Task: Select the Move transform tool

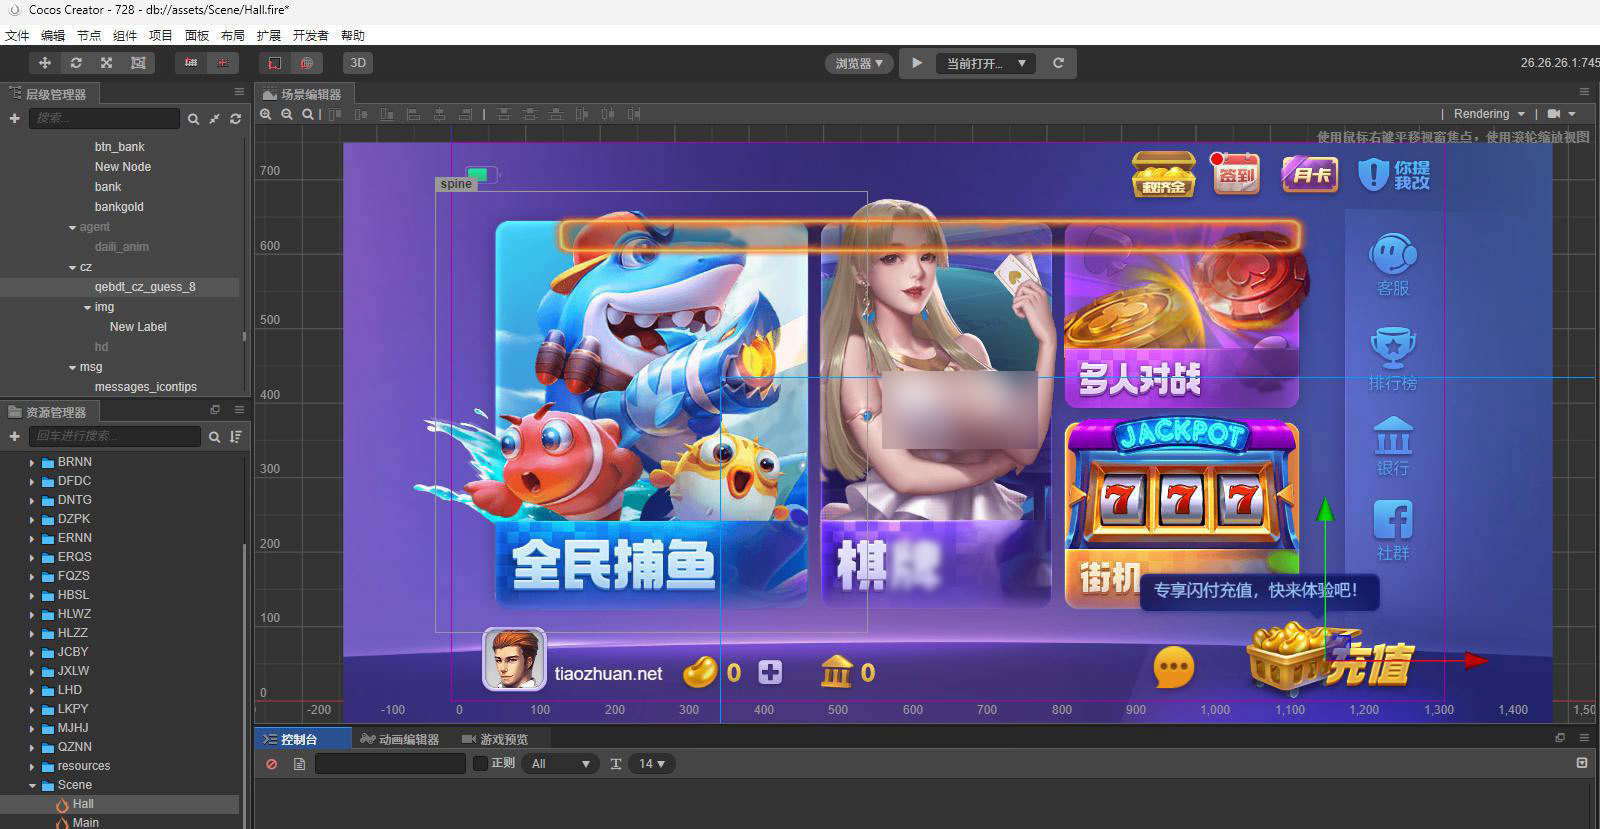Action: coord(44,63)
